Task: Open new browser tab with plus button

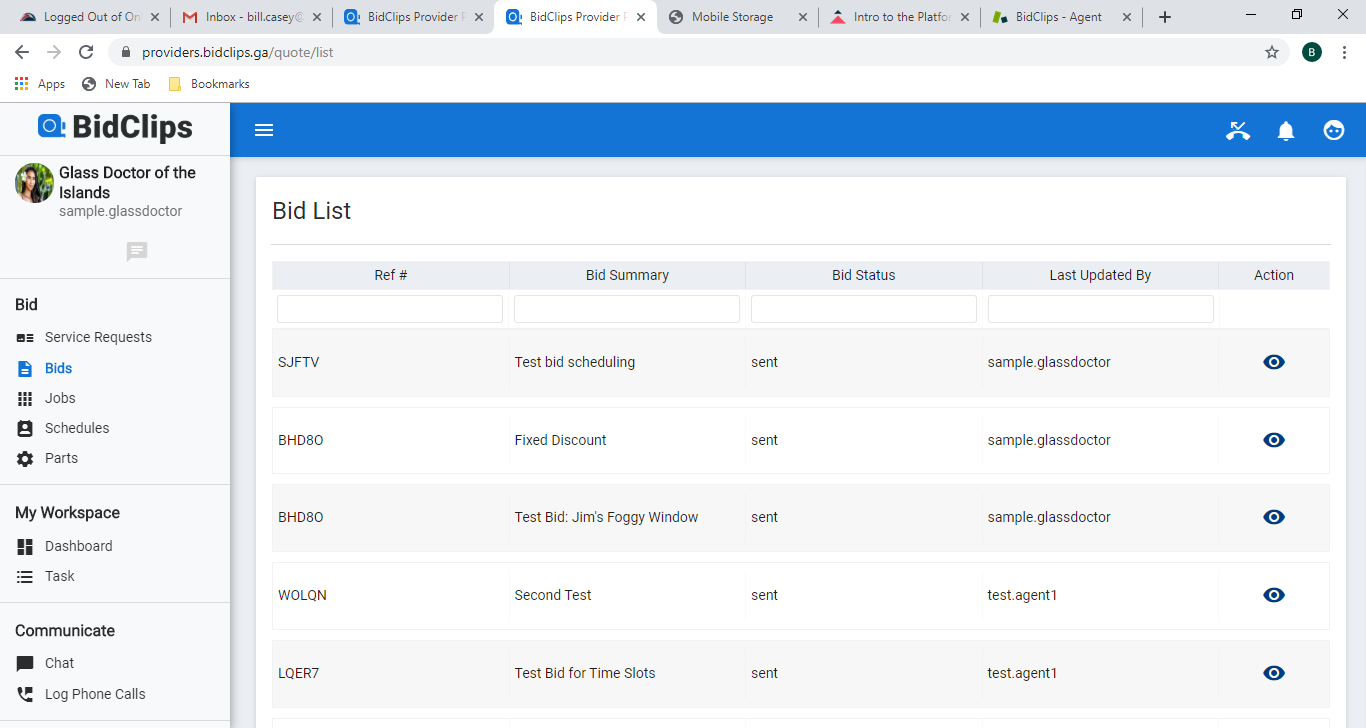Action: (1164, 17)
